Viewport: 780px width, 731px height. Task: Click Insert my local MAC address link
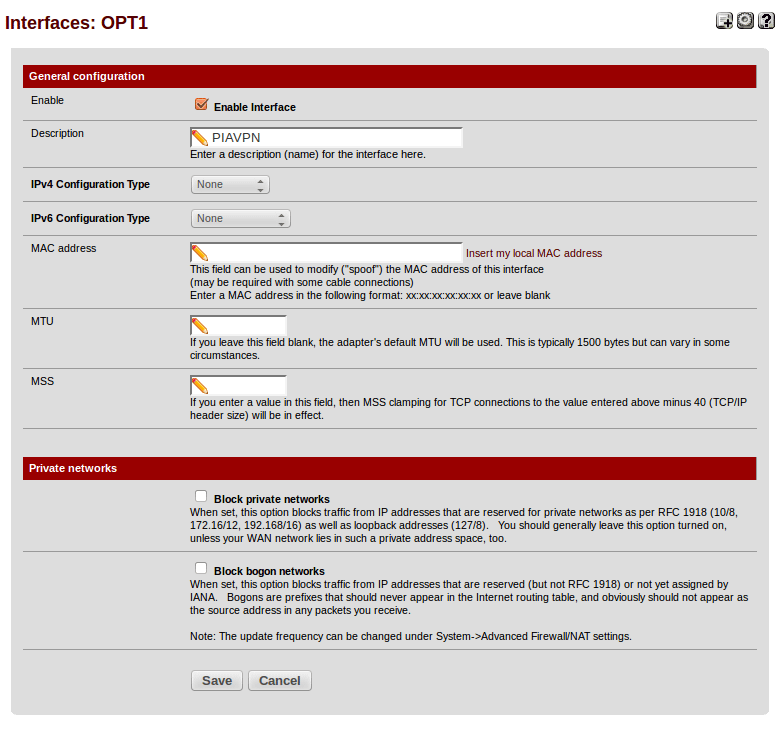[534, 253]
